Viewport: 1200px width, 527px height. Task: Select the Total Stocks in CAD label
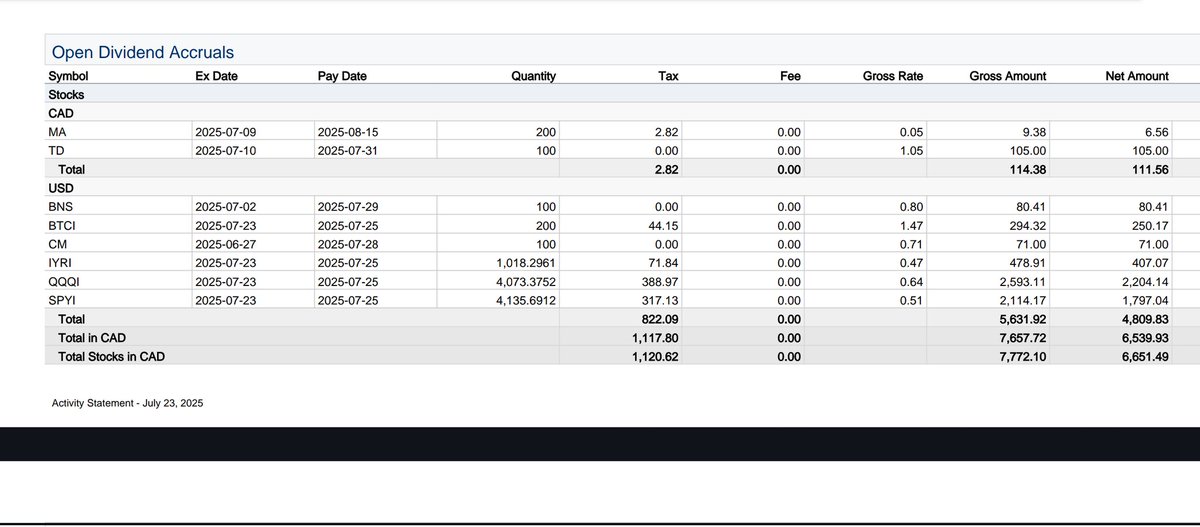(x=112, y=356)
